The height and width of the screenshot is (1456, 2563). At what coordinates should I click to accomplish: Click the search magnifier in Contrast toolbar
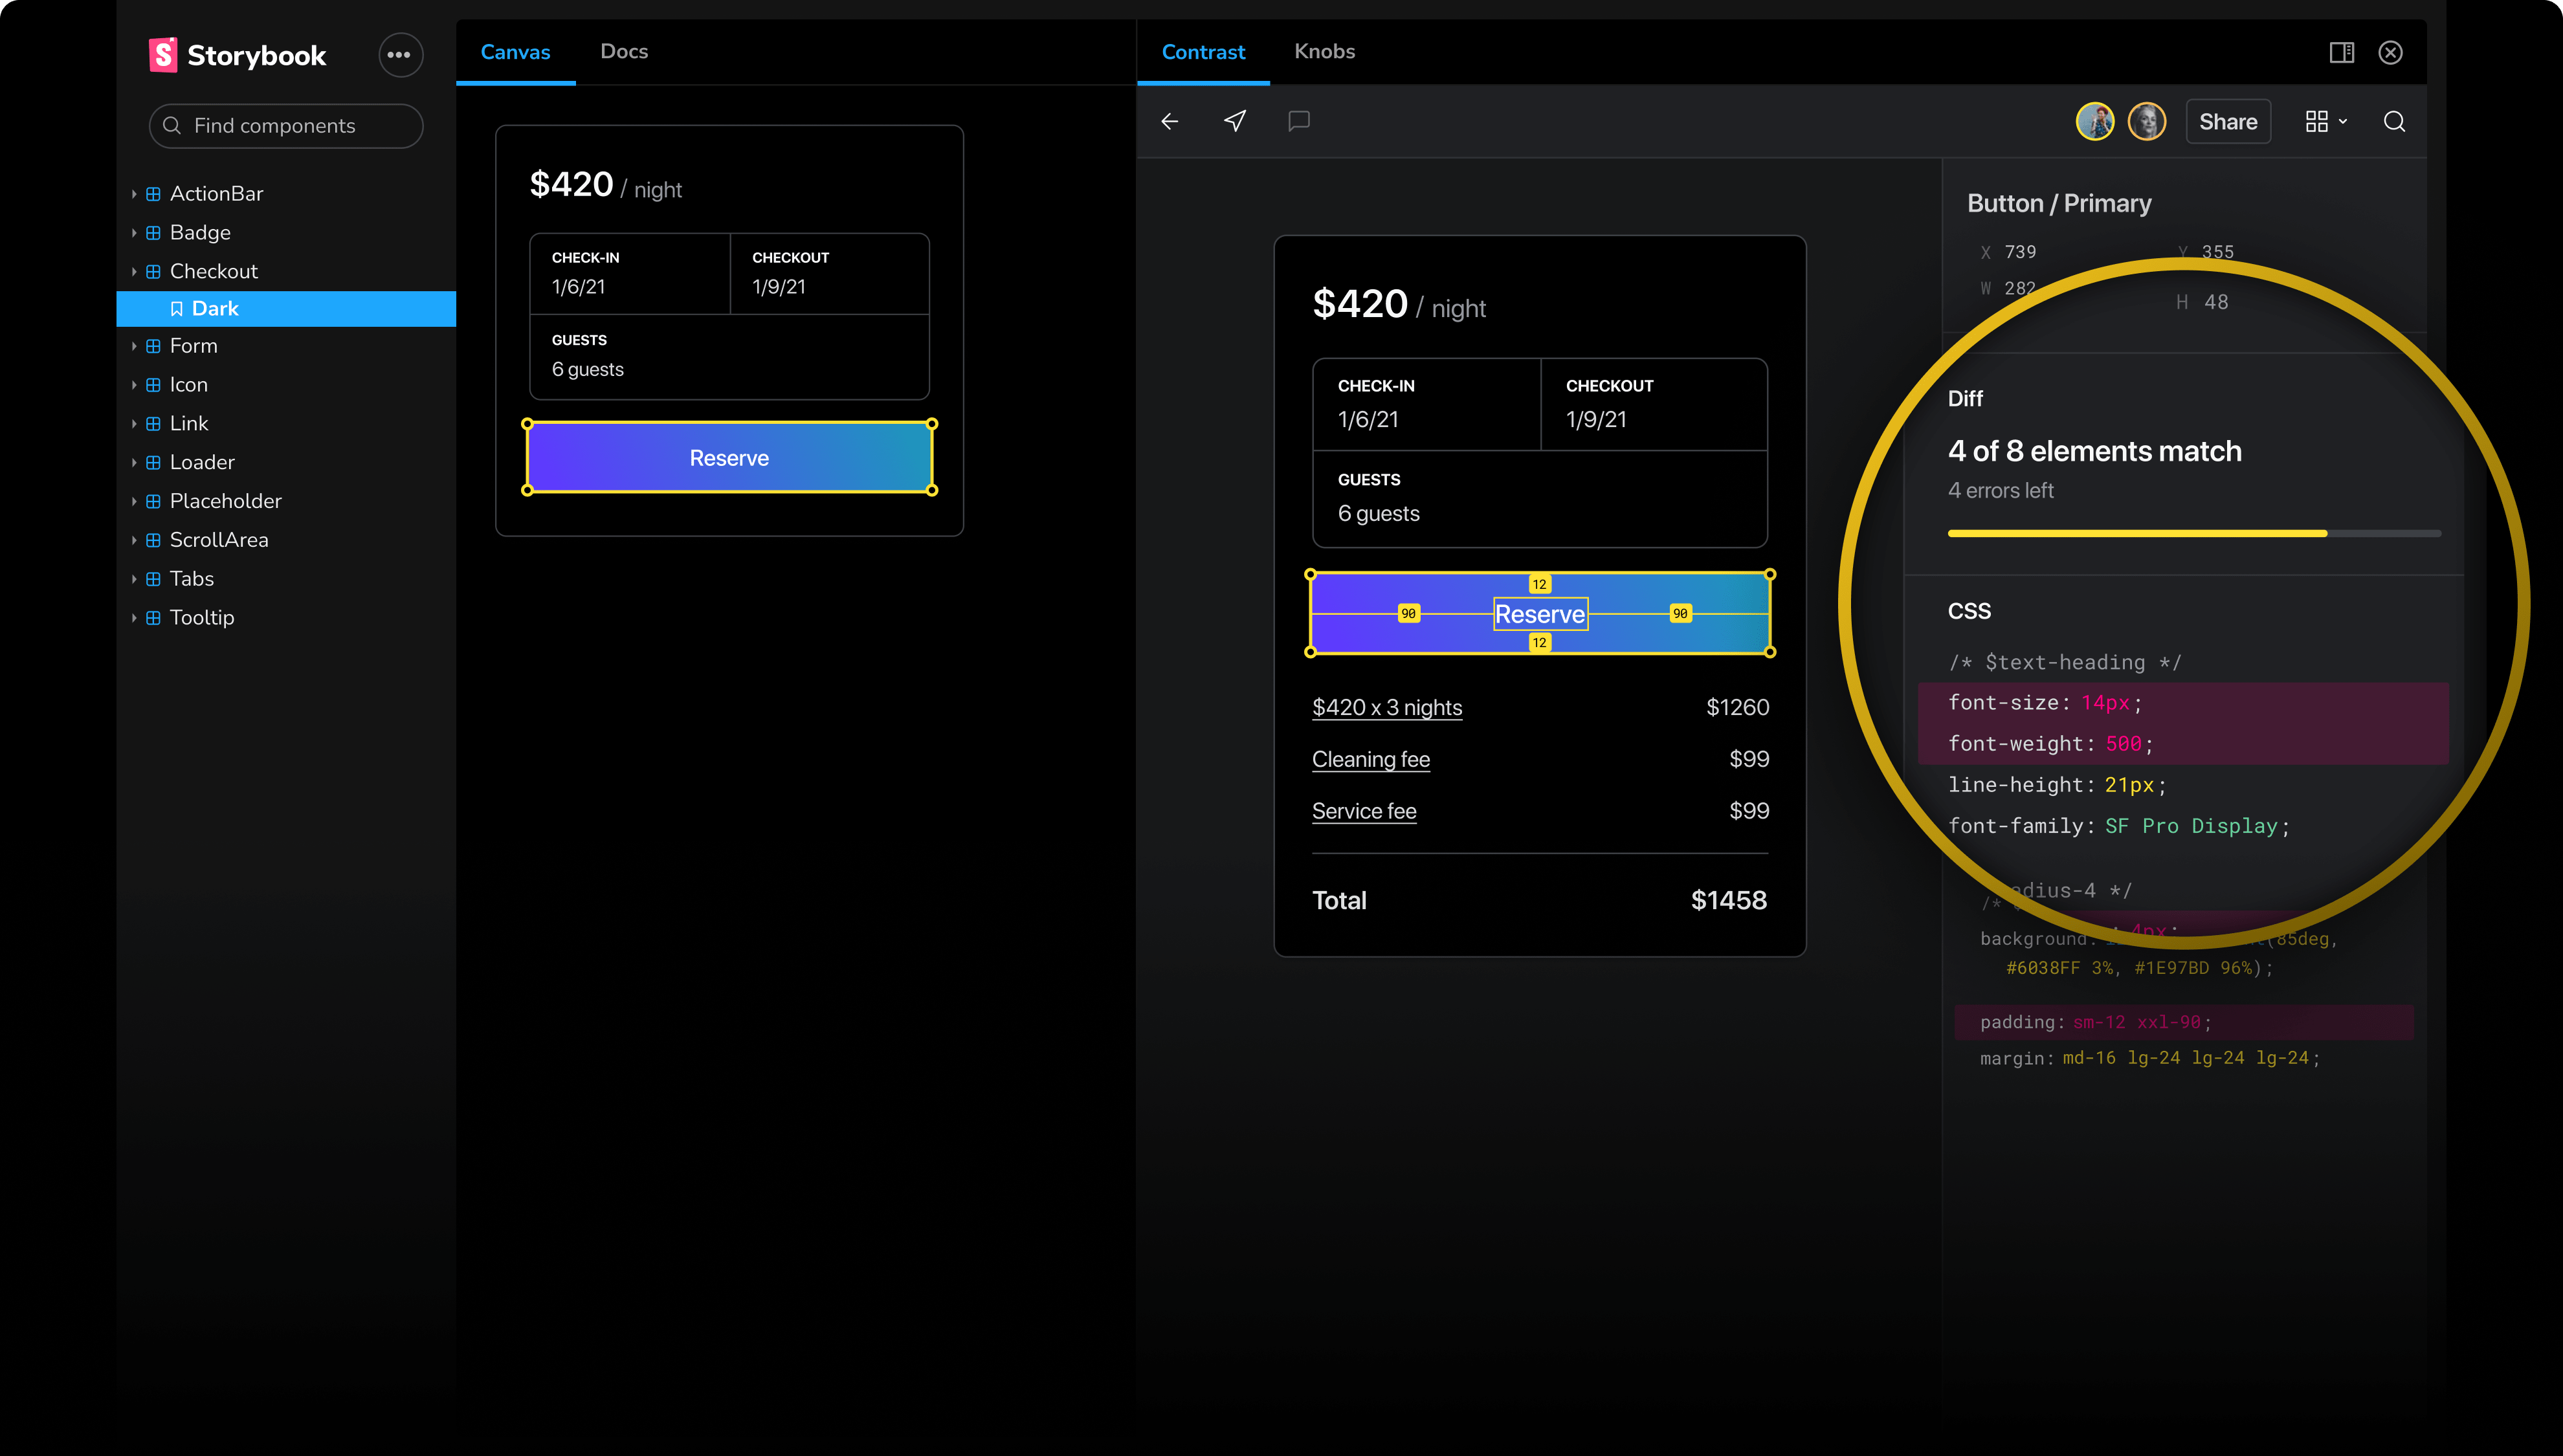click(x=2393, y=122)
